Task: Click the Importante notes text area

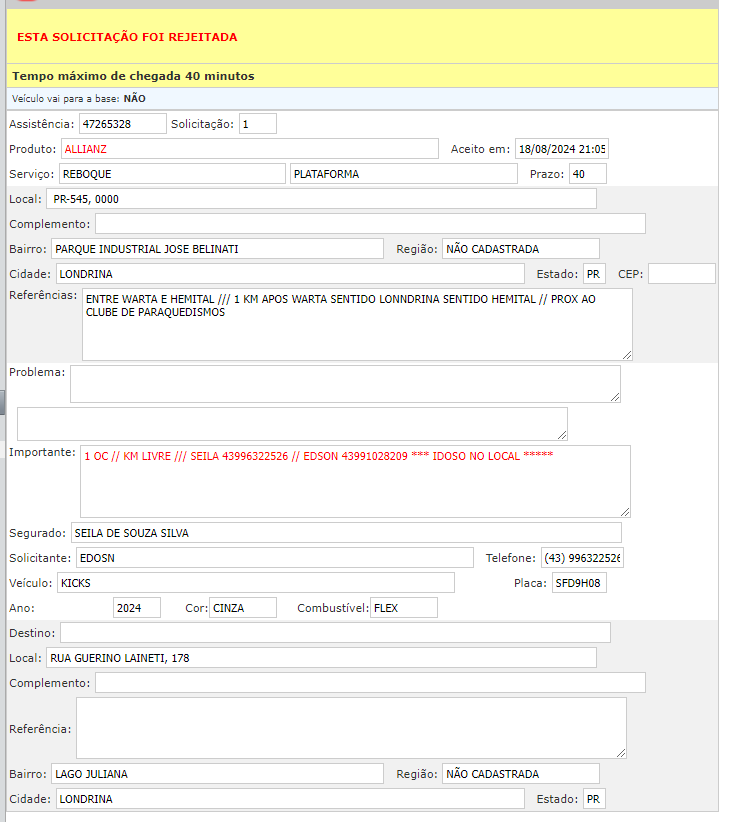Action: 355,481
